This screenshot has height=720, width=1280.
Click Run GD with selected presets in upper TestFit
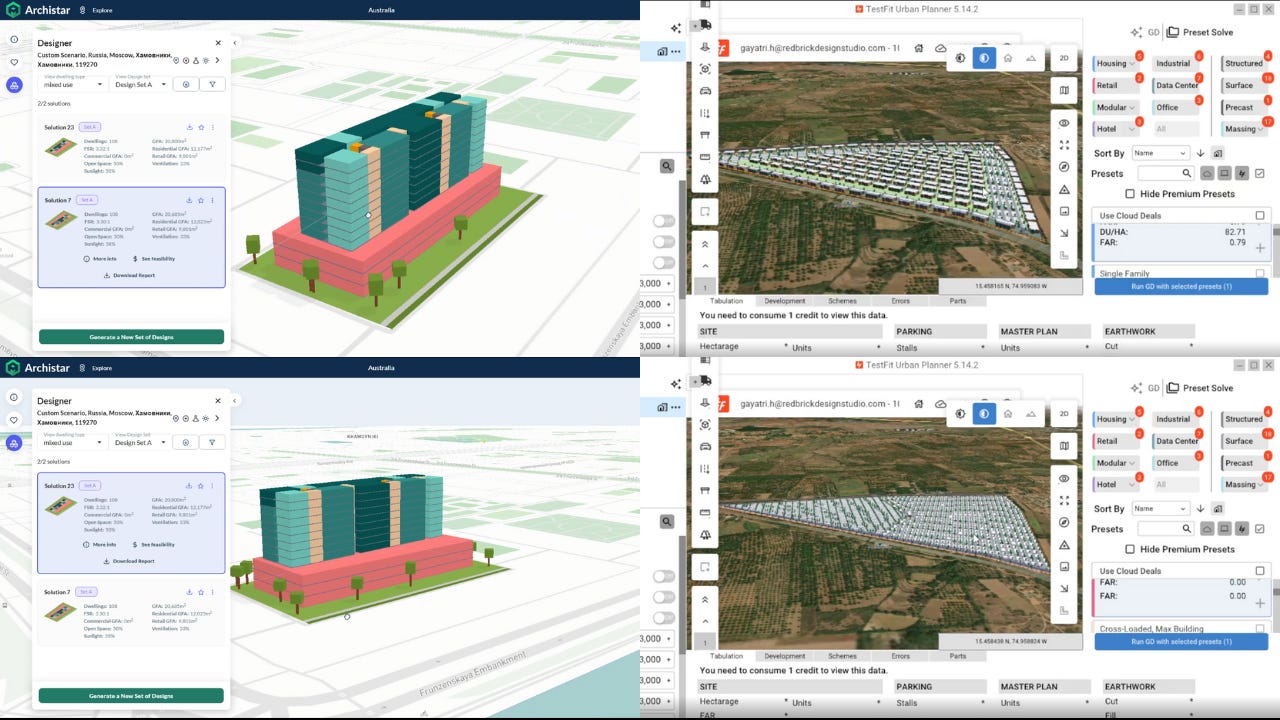1181,286
